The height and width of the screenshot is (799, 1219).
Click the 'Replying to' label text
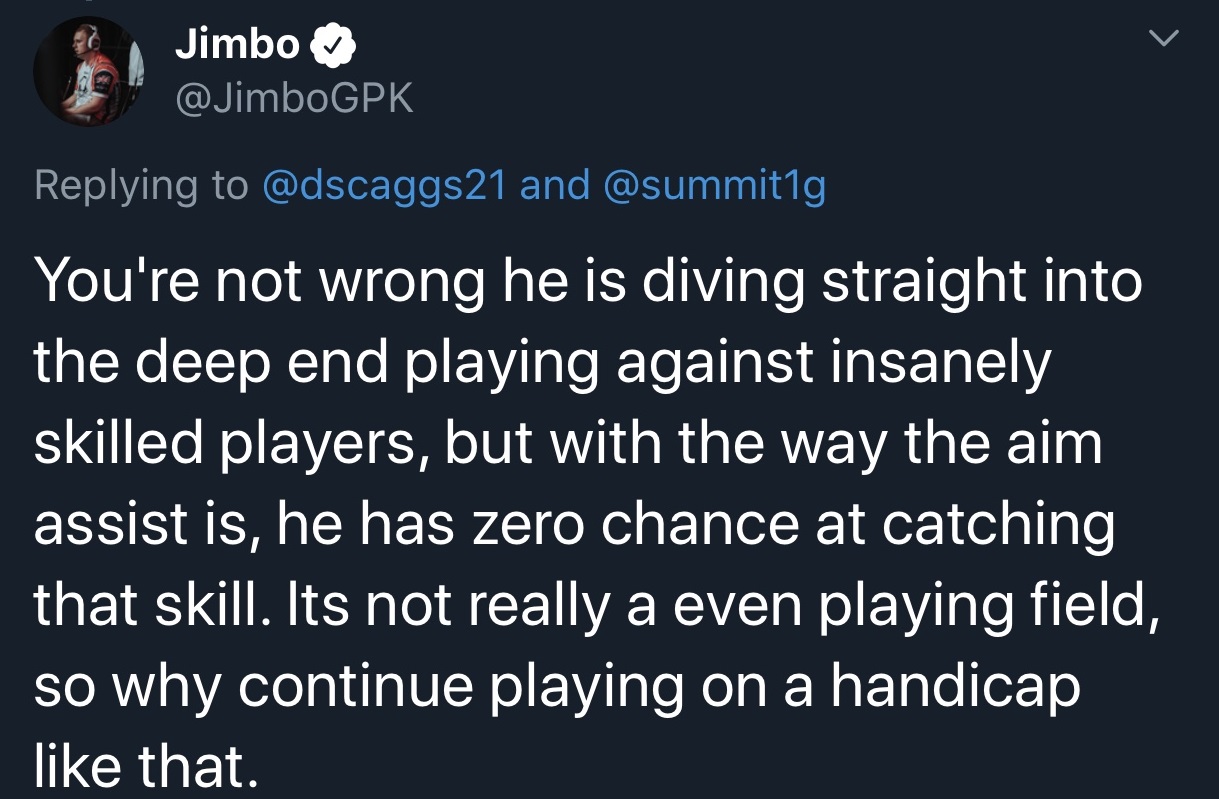(x=141, y=186)
